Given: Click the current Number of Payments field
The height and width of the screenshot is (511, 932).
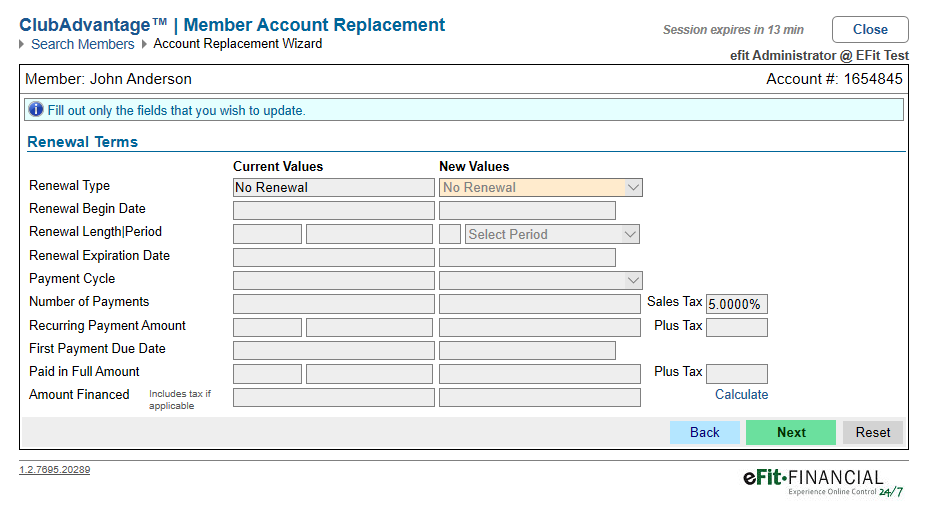Looking at the screenshot, I should pos(333,304).
